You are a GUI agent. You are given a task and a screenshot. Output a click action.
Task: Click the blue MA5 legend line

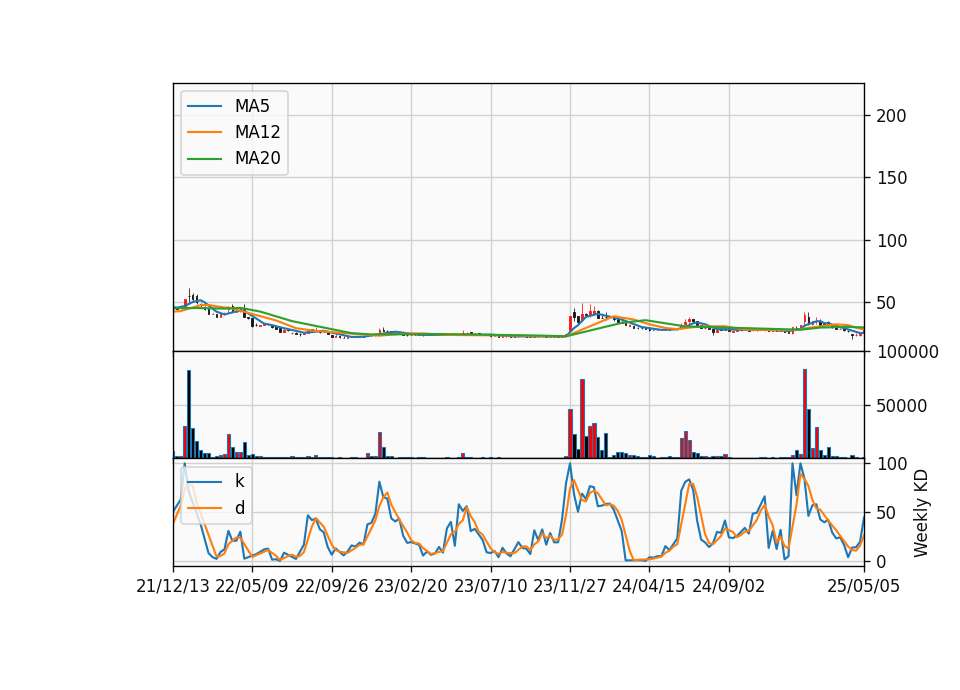(x=204, y=107)
